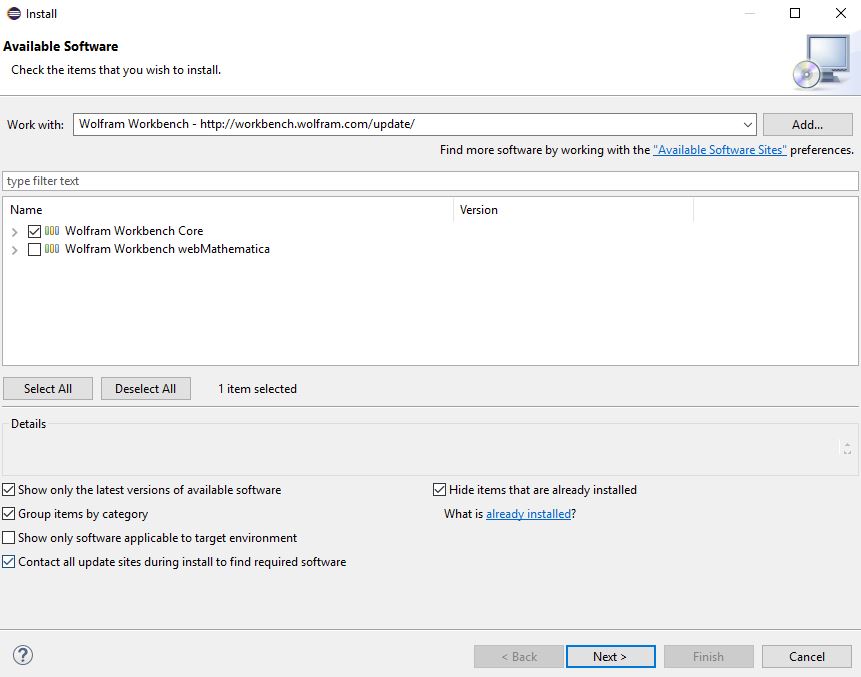This screenshot has height=677, width=861.
Task: Click the Cancel button
Action: pos(807,657)
